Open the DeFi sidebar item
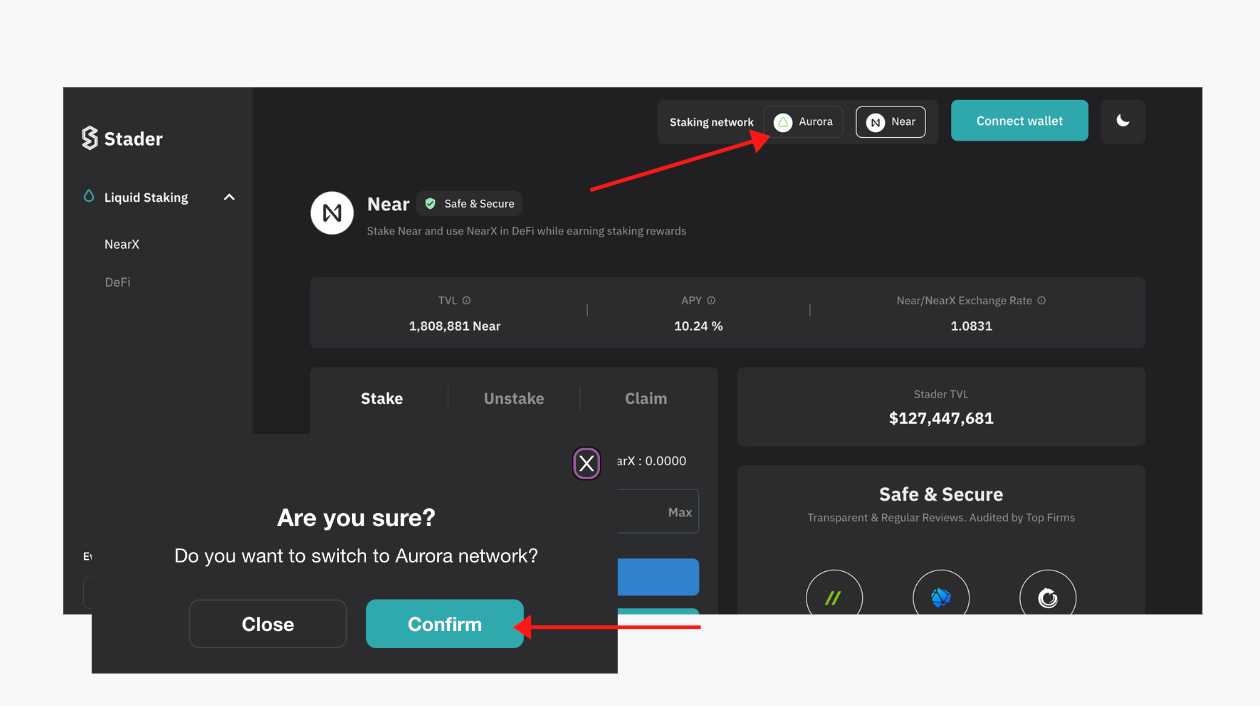The width and height of the screenshot is (1260, 706). coord(118,282)
